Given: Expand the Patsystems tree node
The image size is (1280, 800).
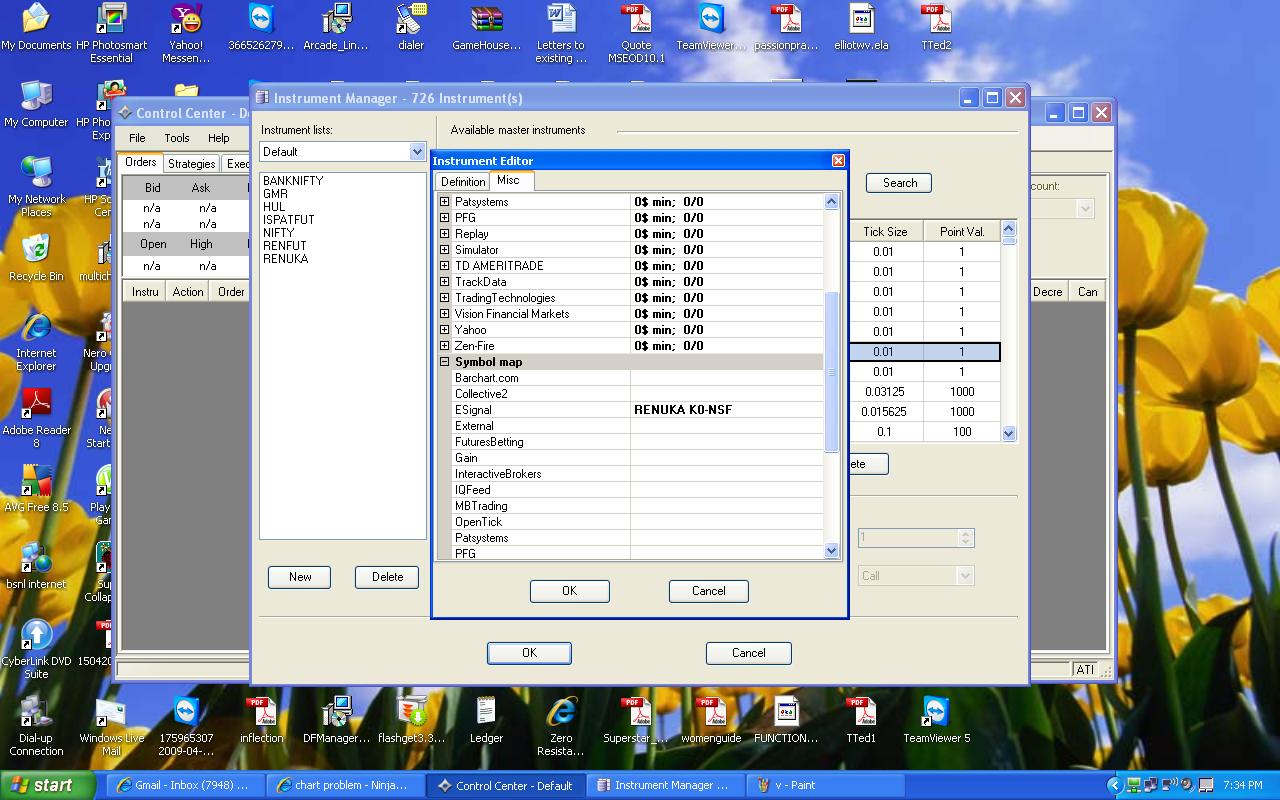Looking at the screenshot, I should click(445, 202).
